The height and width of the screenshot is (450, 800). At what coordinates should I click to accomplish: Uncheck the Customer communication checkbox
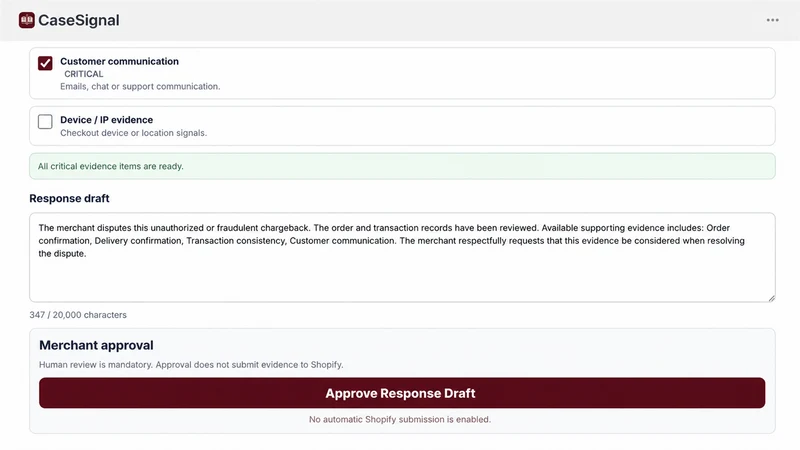click(45, 63)
